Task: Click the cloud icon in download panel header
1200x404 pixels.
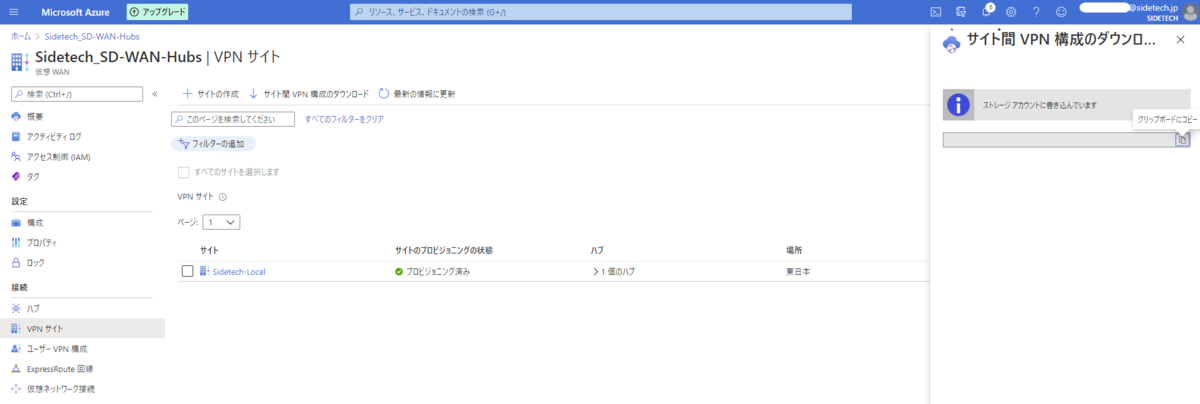Action: pyautogui.click(x=951, y=42)
